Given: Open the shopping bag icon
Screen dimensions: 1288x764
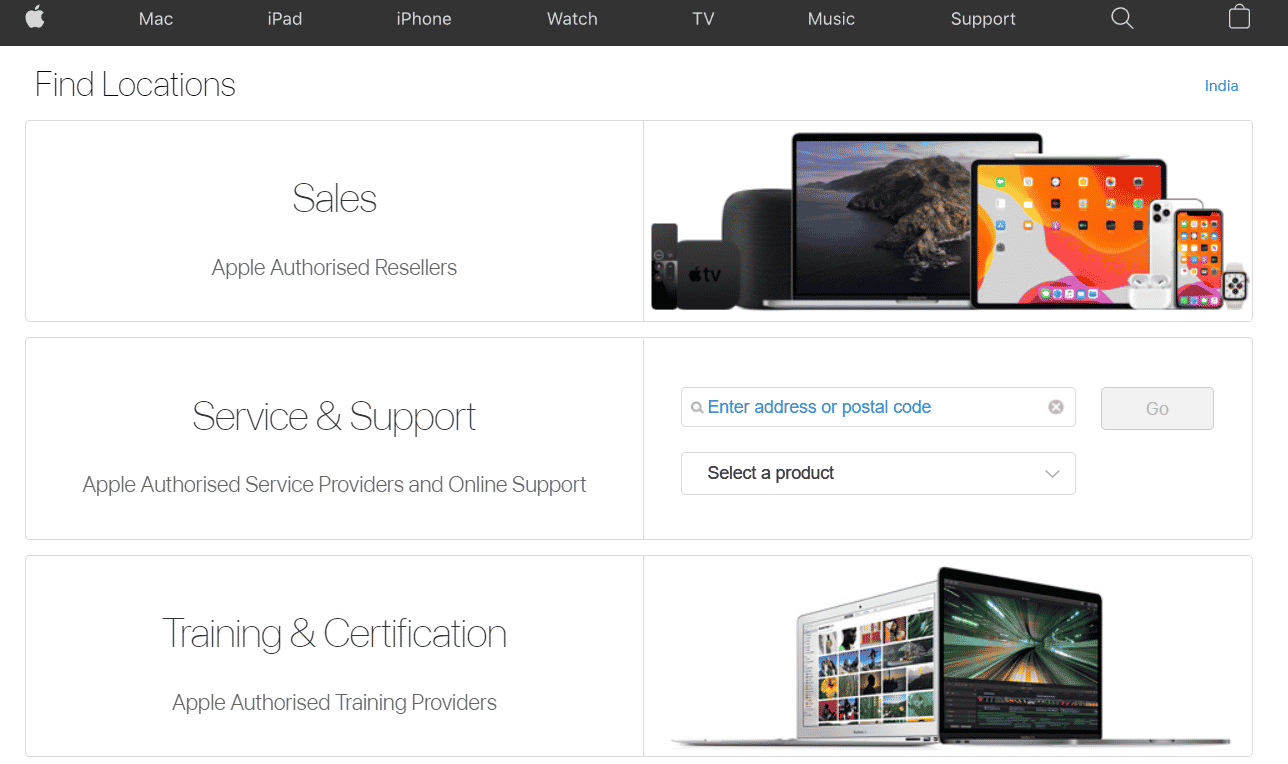Looking at the screenshot, I should pyautogui.click(x=1239, y=17).
